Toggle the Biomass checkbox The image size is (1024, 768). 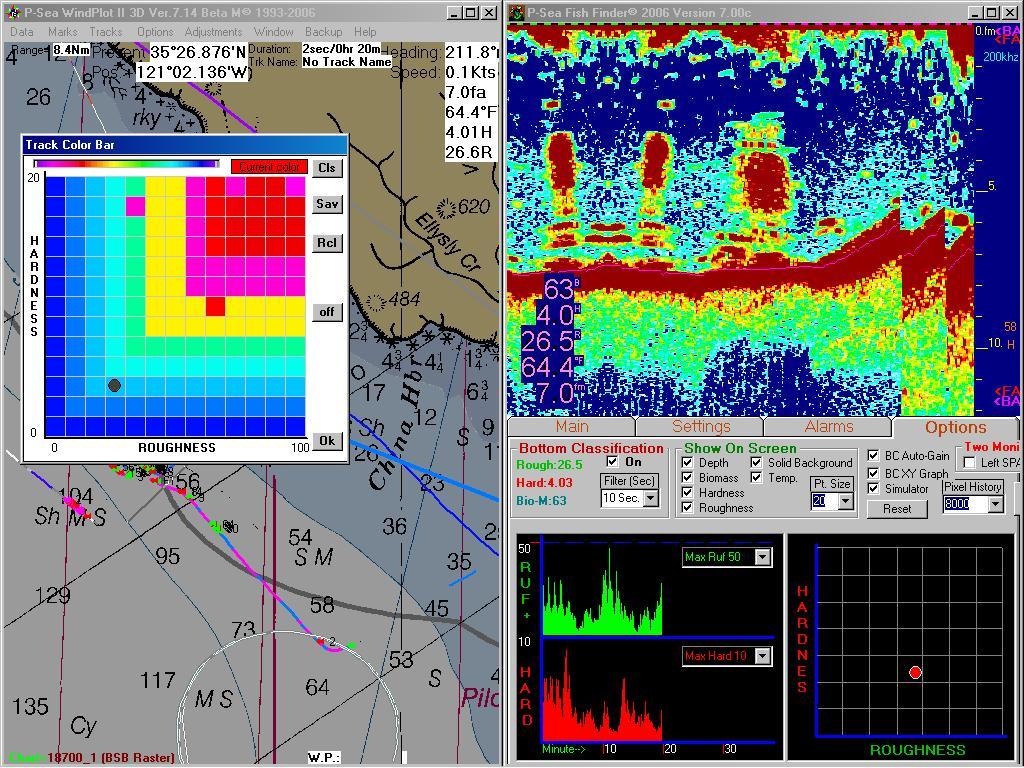coord(687,477)
